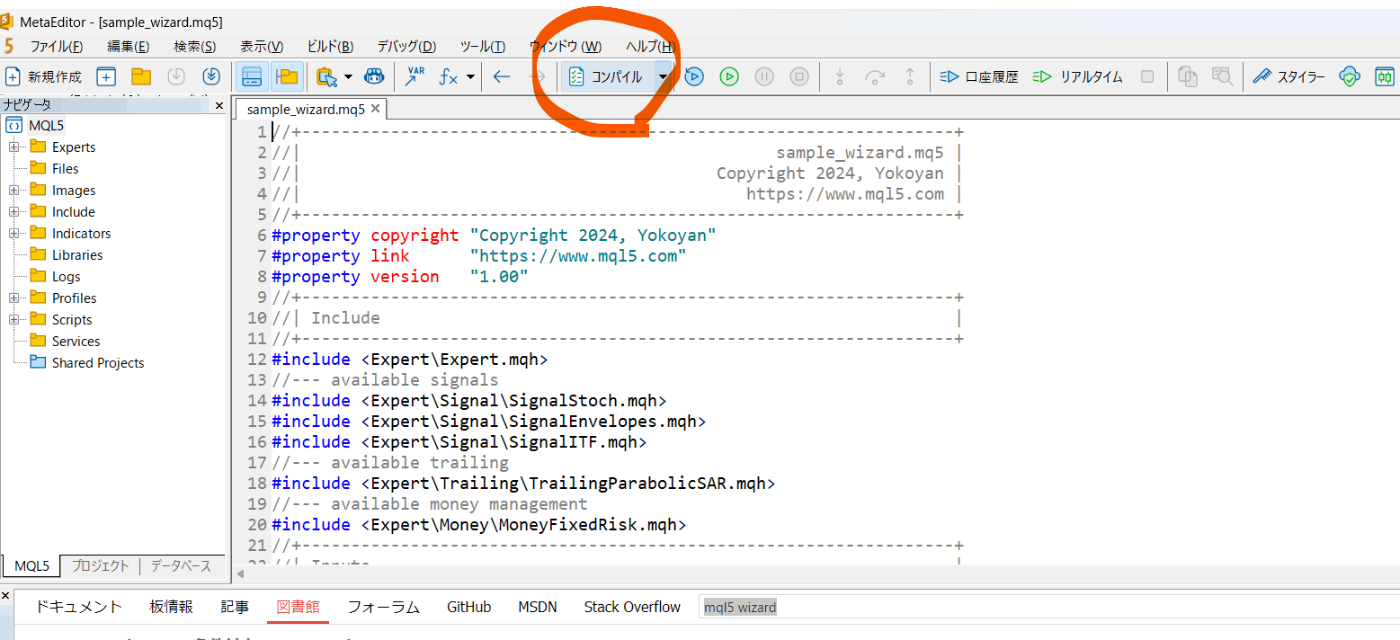Click the stop profiling square icon
This screenshot has height=640, width=1400.
(1148, 76)
